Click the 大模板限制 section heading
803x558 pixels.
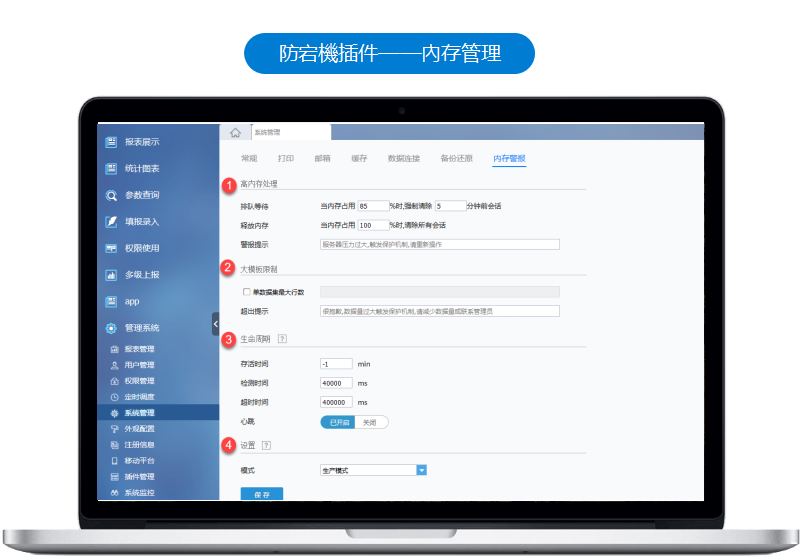pos(259,269)
